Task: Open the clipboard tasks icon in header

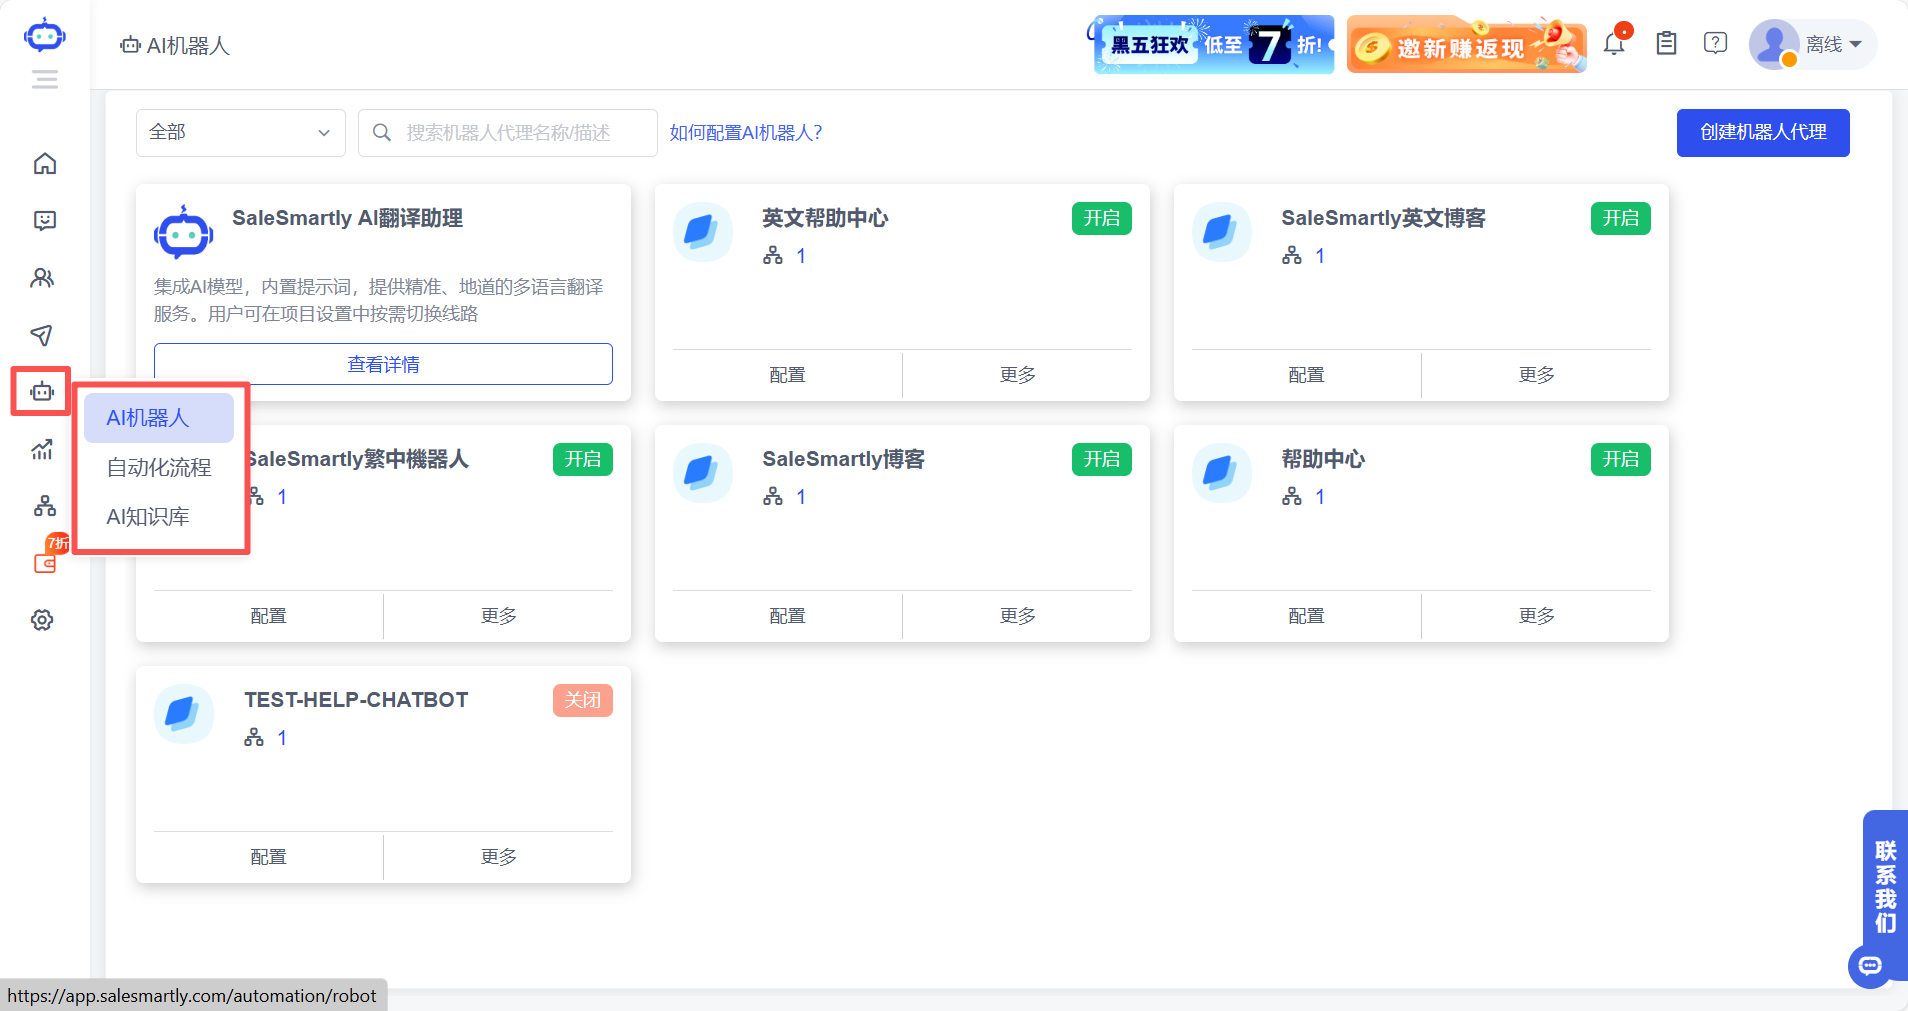Action: [1666, 43]
